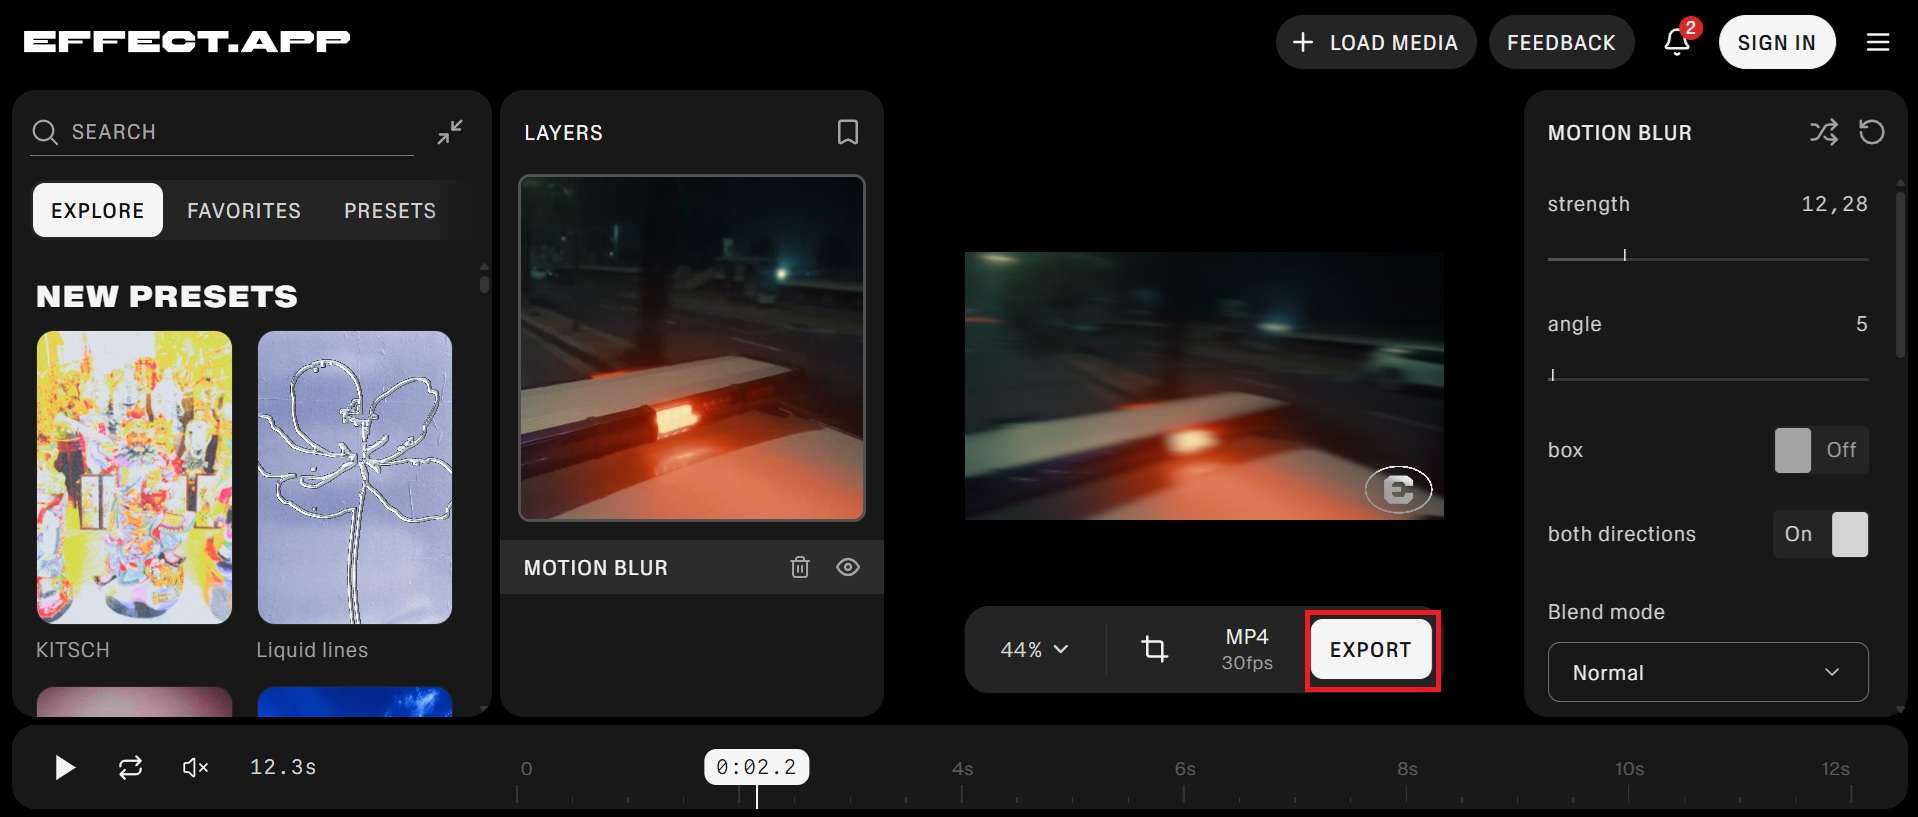Switch to the Favorites tab
This screenshot has width=1918, height=817.
[x=244, y=210]
